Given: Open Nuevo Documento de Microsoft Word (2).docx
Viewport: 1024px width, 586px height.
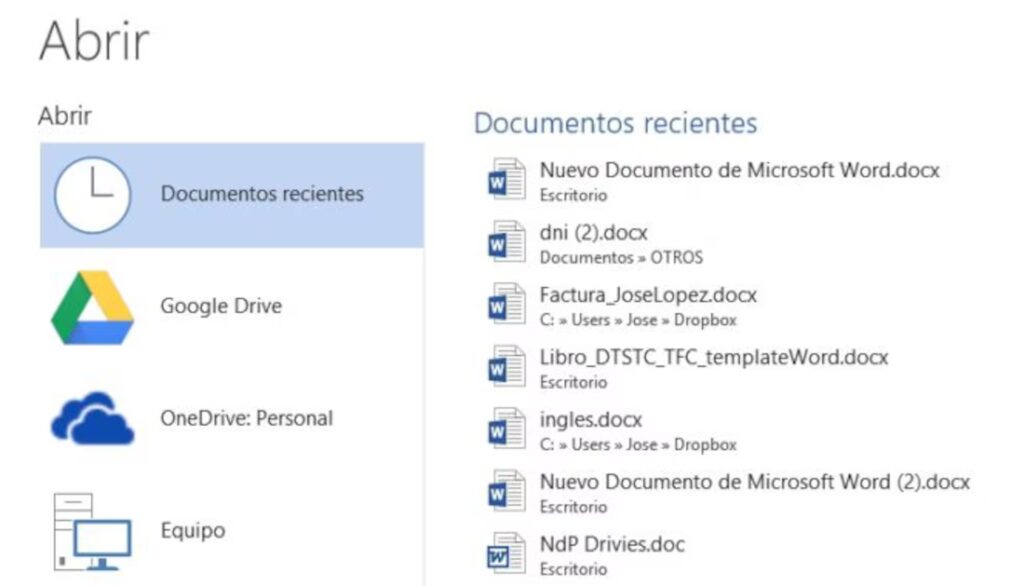Looking at the screenshot, I should tap(753, 482).
